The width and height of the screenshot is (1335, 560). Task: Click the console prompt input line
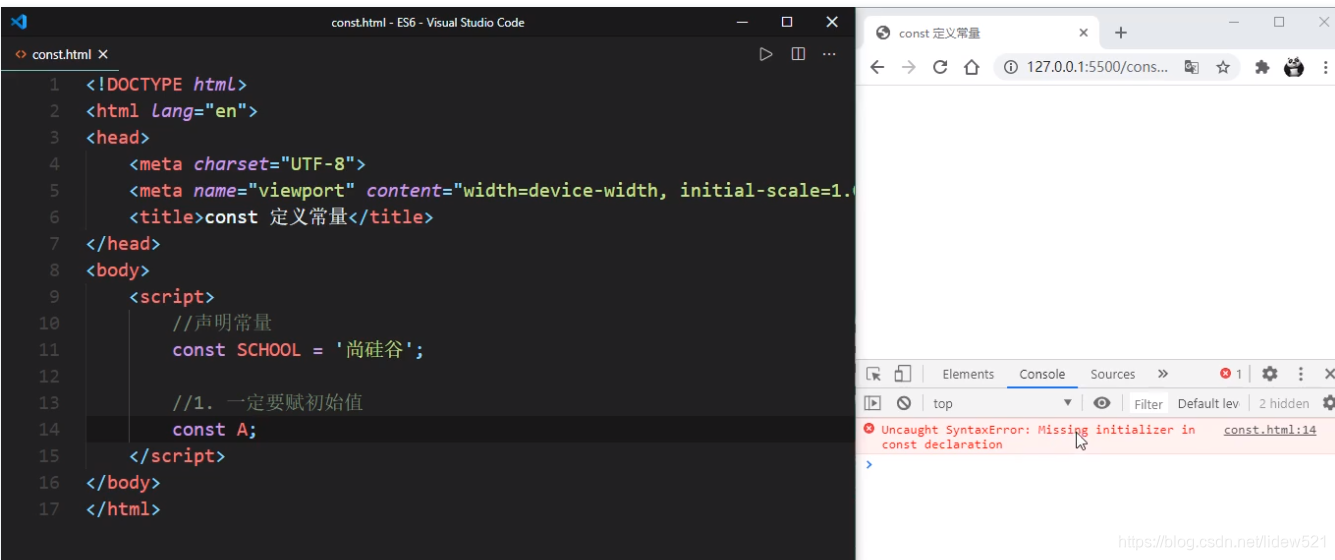click(x=1100, y=464)
